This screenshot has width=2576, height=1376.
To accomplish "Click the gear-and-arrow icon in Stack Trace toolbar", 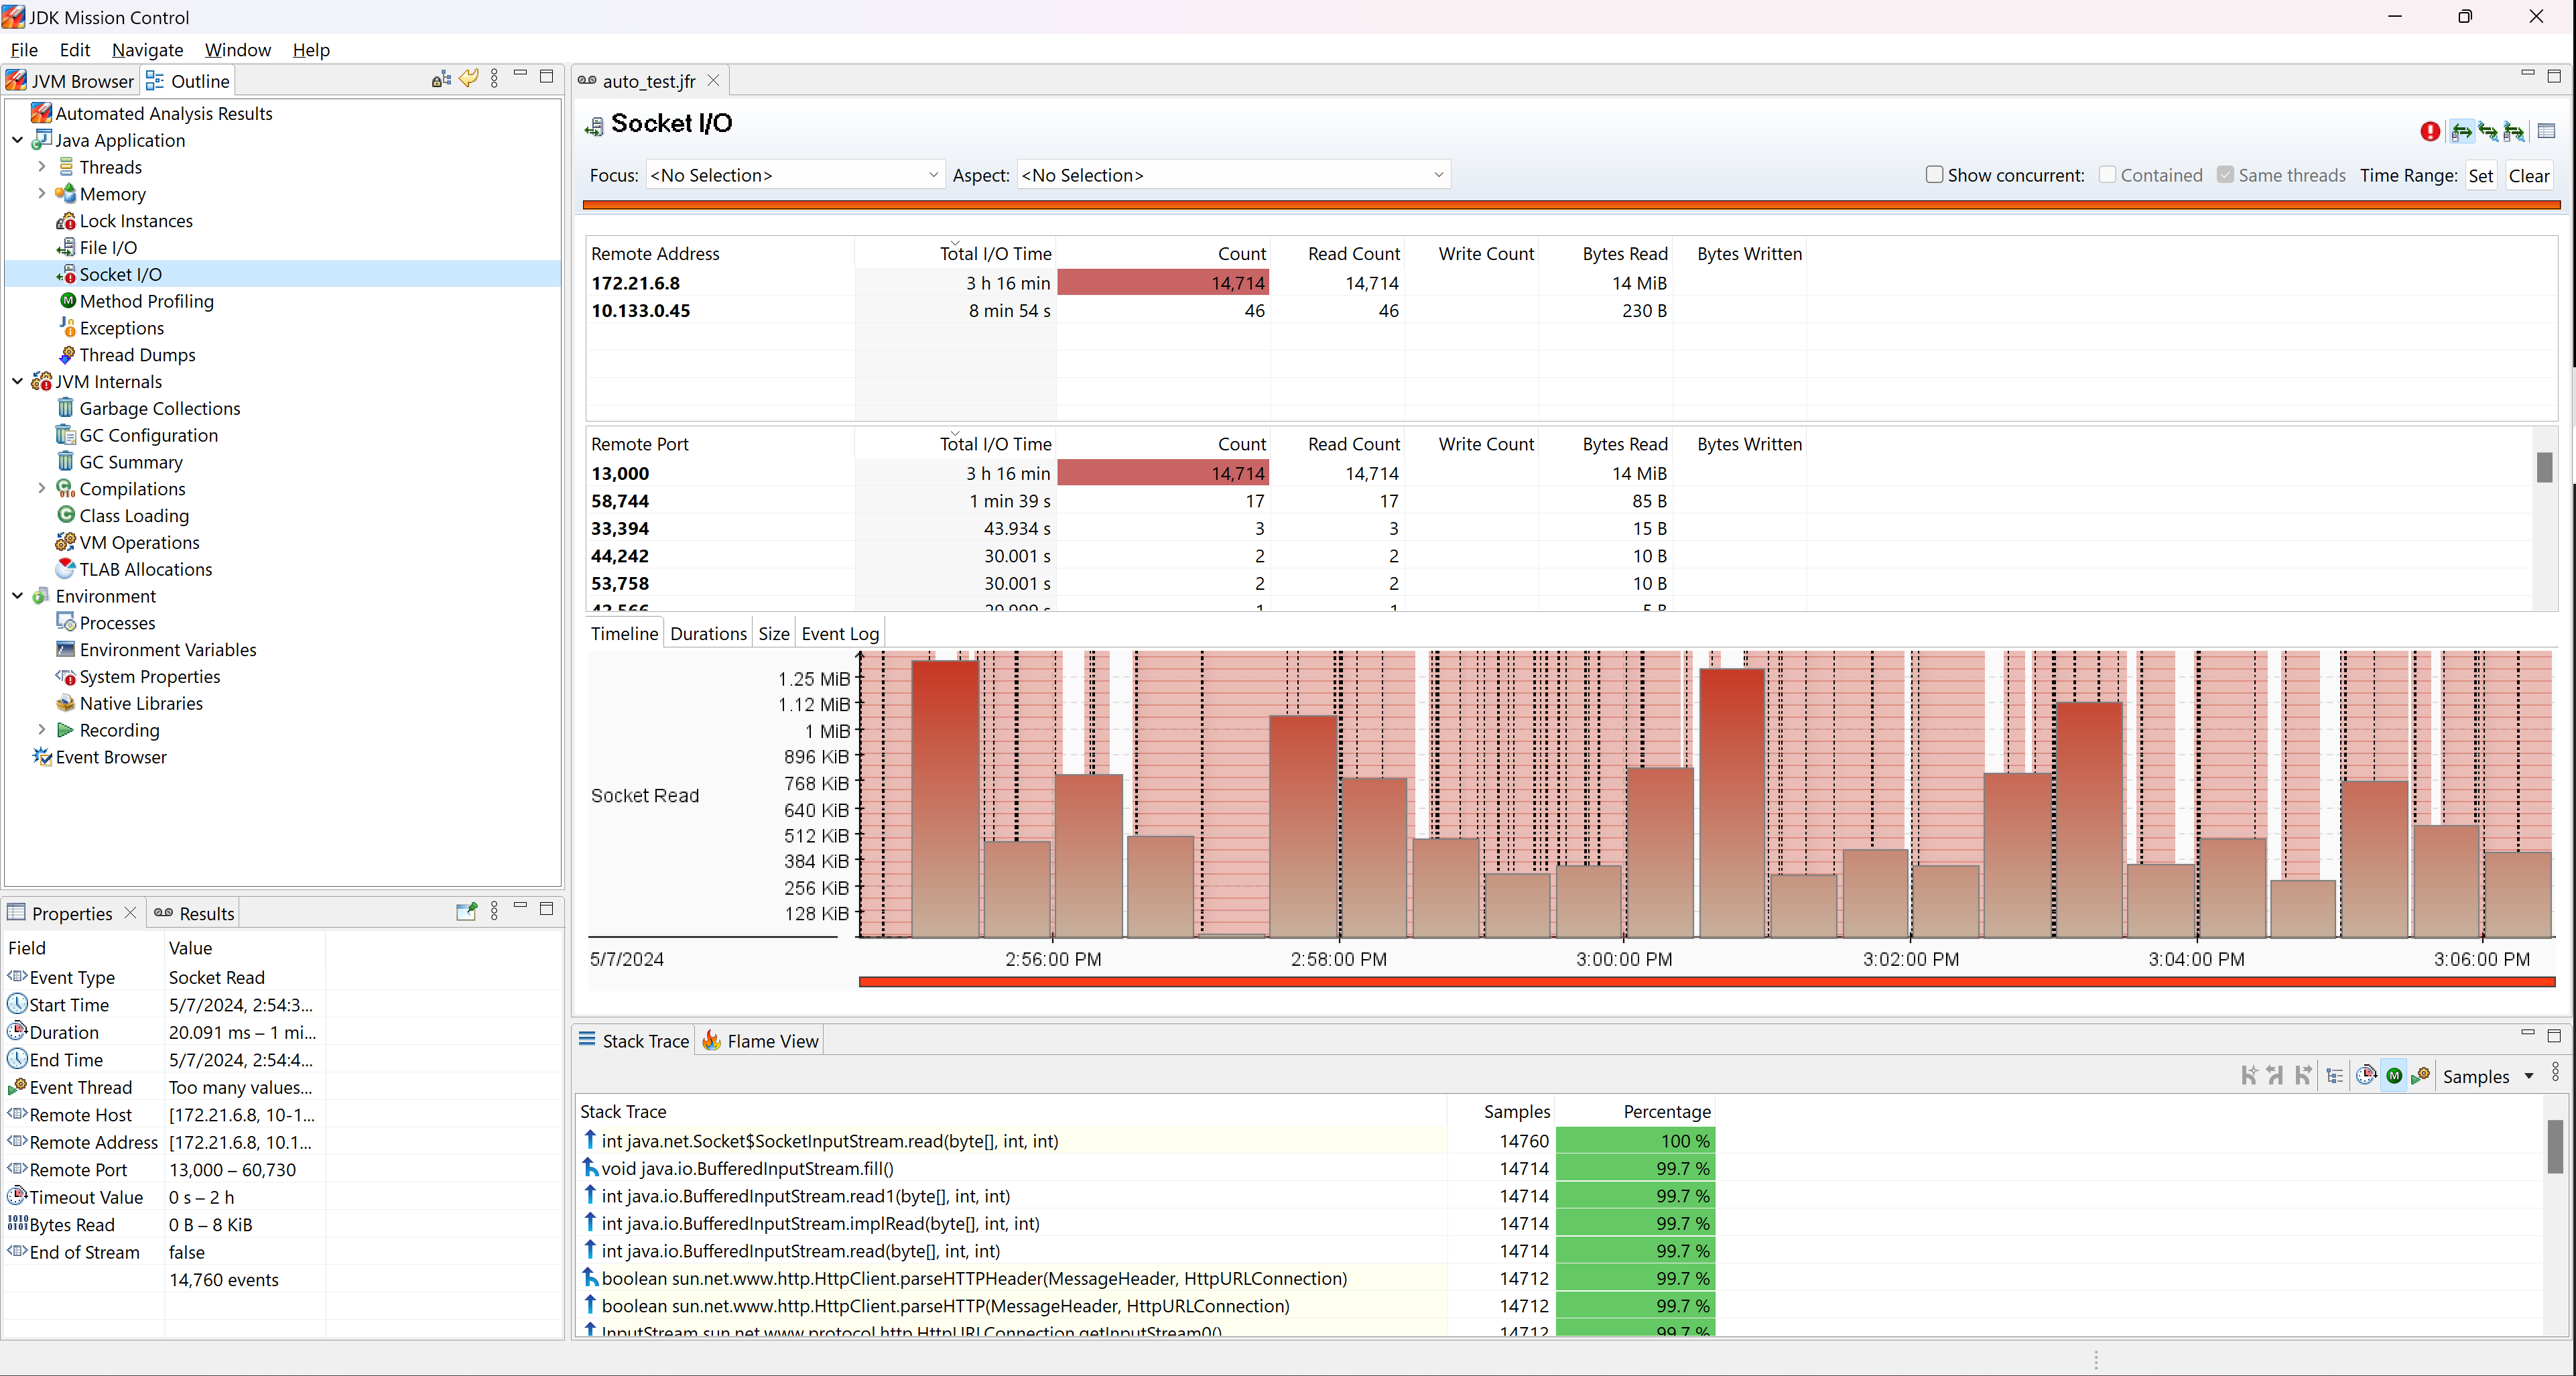I will (x=2421, y=1076).
